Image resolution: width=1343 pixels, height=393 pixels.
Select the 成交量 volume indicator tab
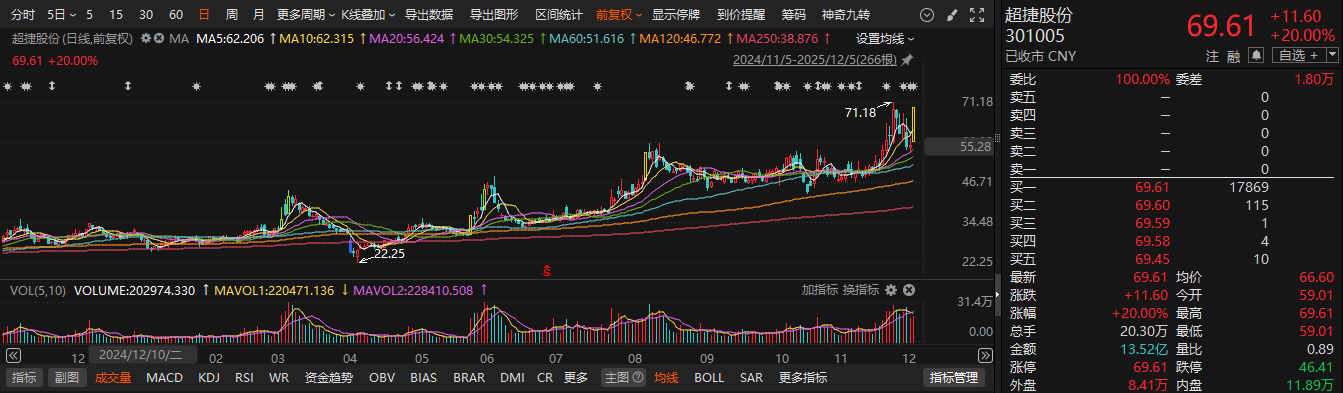tap(113, 378)
